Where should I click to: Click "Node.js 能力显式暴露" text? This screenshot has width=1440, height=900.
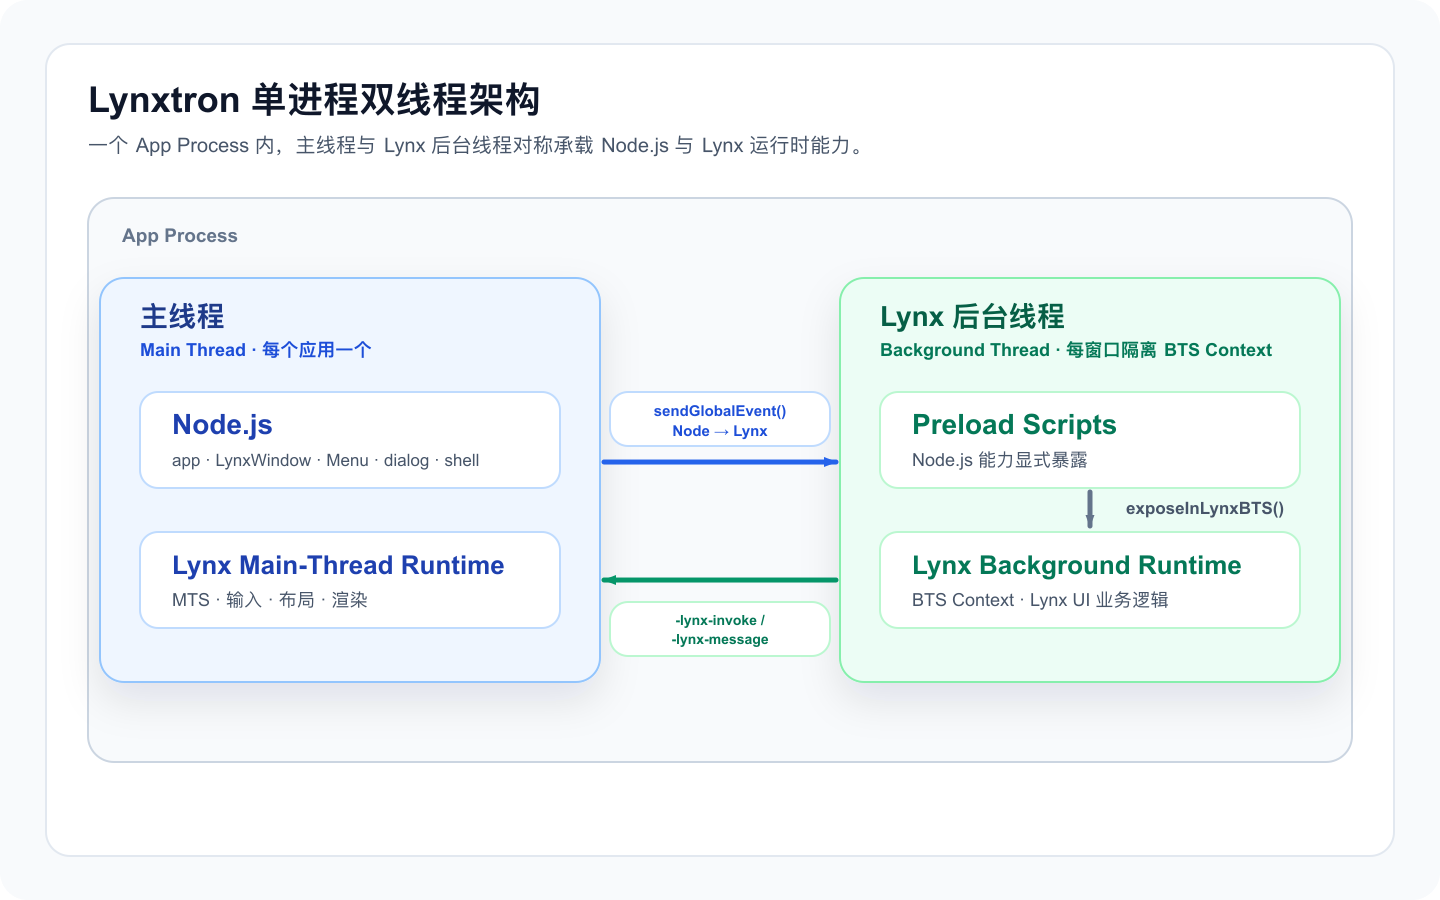(x=1000, y=460)
